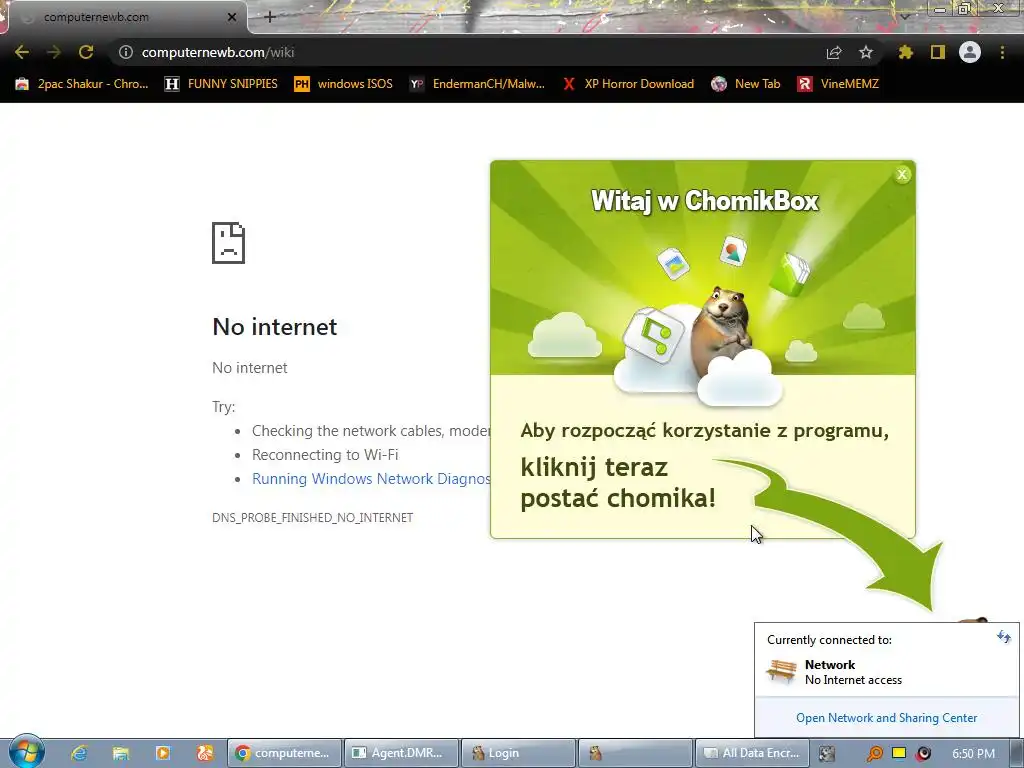This screenshot has height=768, width=1024.
Task: Click the 'Reconnecting to Wi-Fi' suggestion text
Action: click(325, 455)
